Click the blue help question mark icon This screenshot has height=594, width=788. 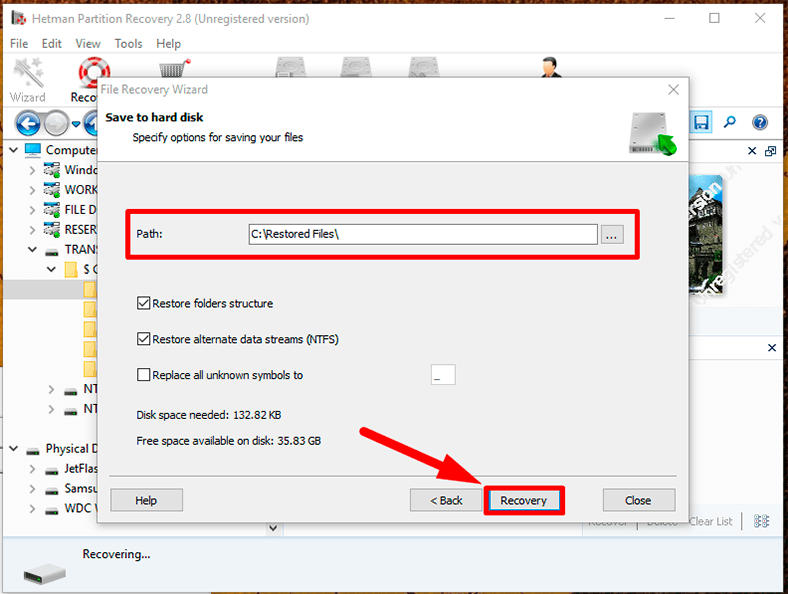tap(760, 122)
